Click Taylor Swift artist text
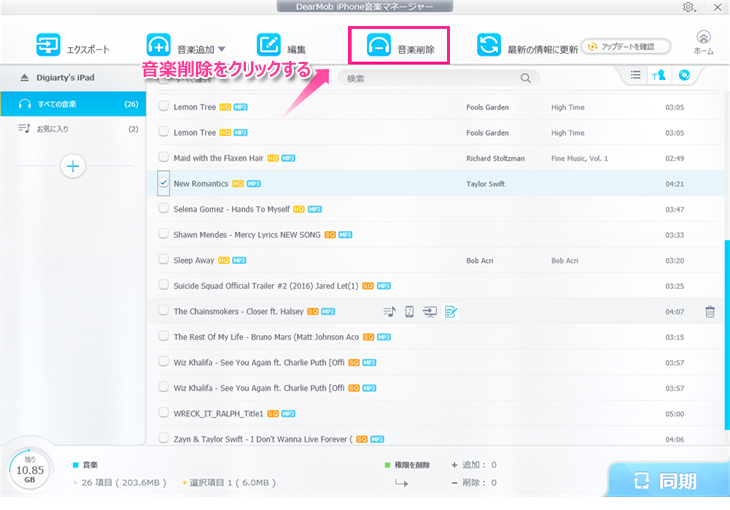Viewport: 730px width, 510px height. [485, 184]
